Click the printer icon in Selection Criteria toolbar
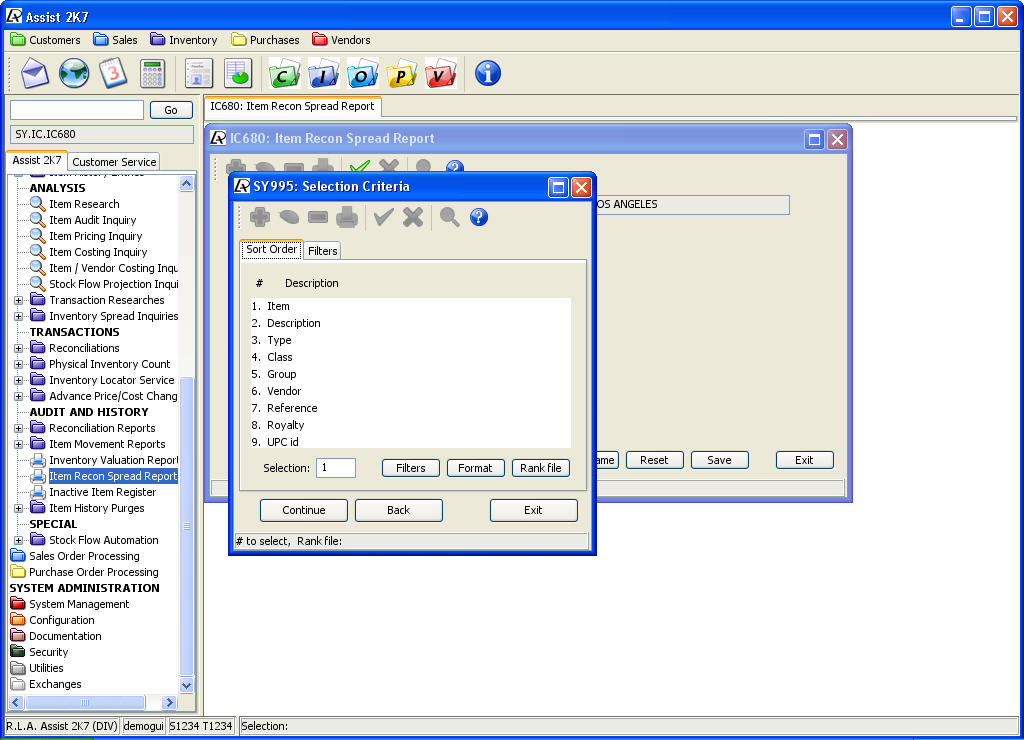Screen dimensions: 1024x740 (x=347, y=217)
